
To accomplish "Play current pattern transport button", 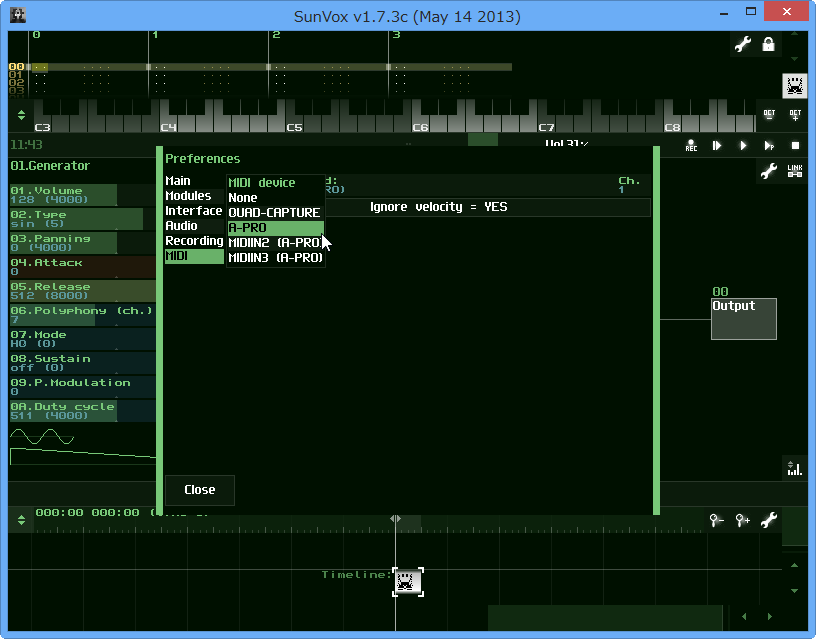I will (769, 146).
